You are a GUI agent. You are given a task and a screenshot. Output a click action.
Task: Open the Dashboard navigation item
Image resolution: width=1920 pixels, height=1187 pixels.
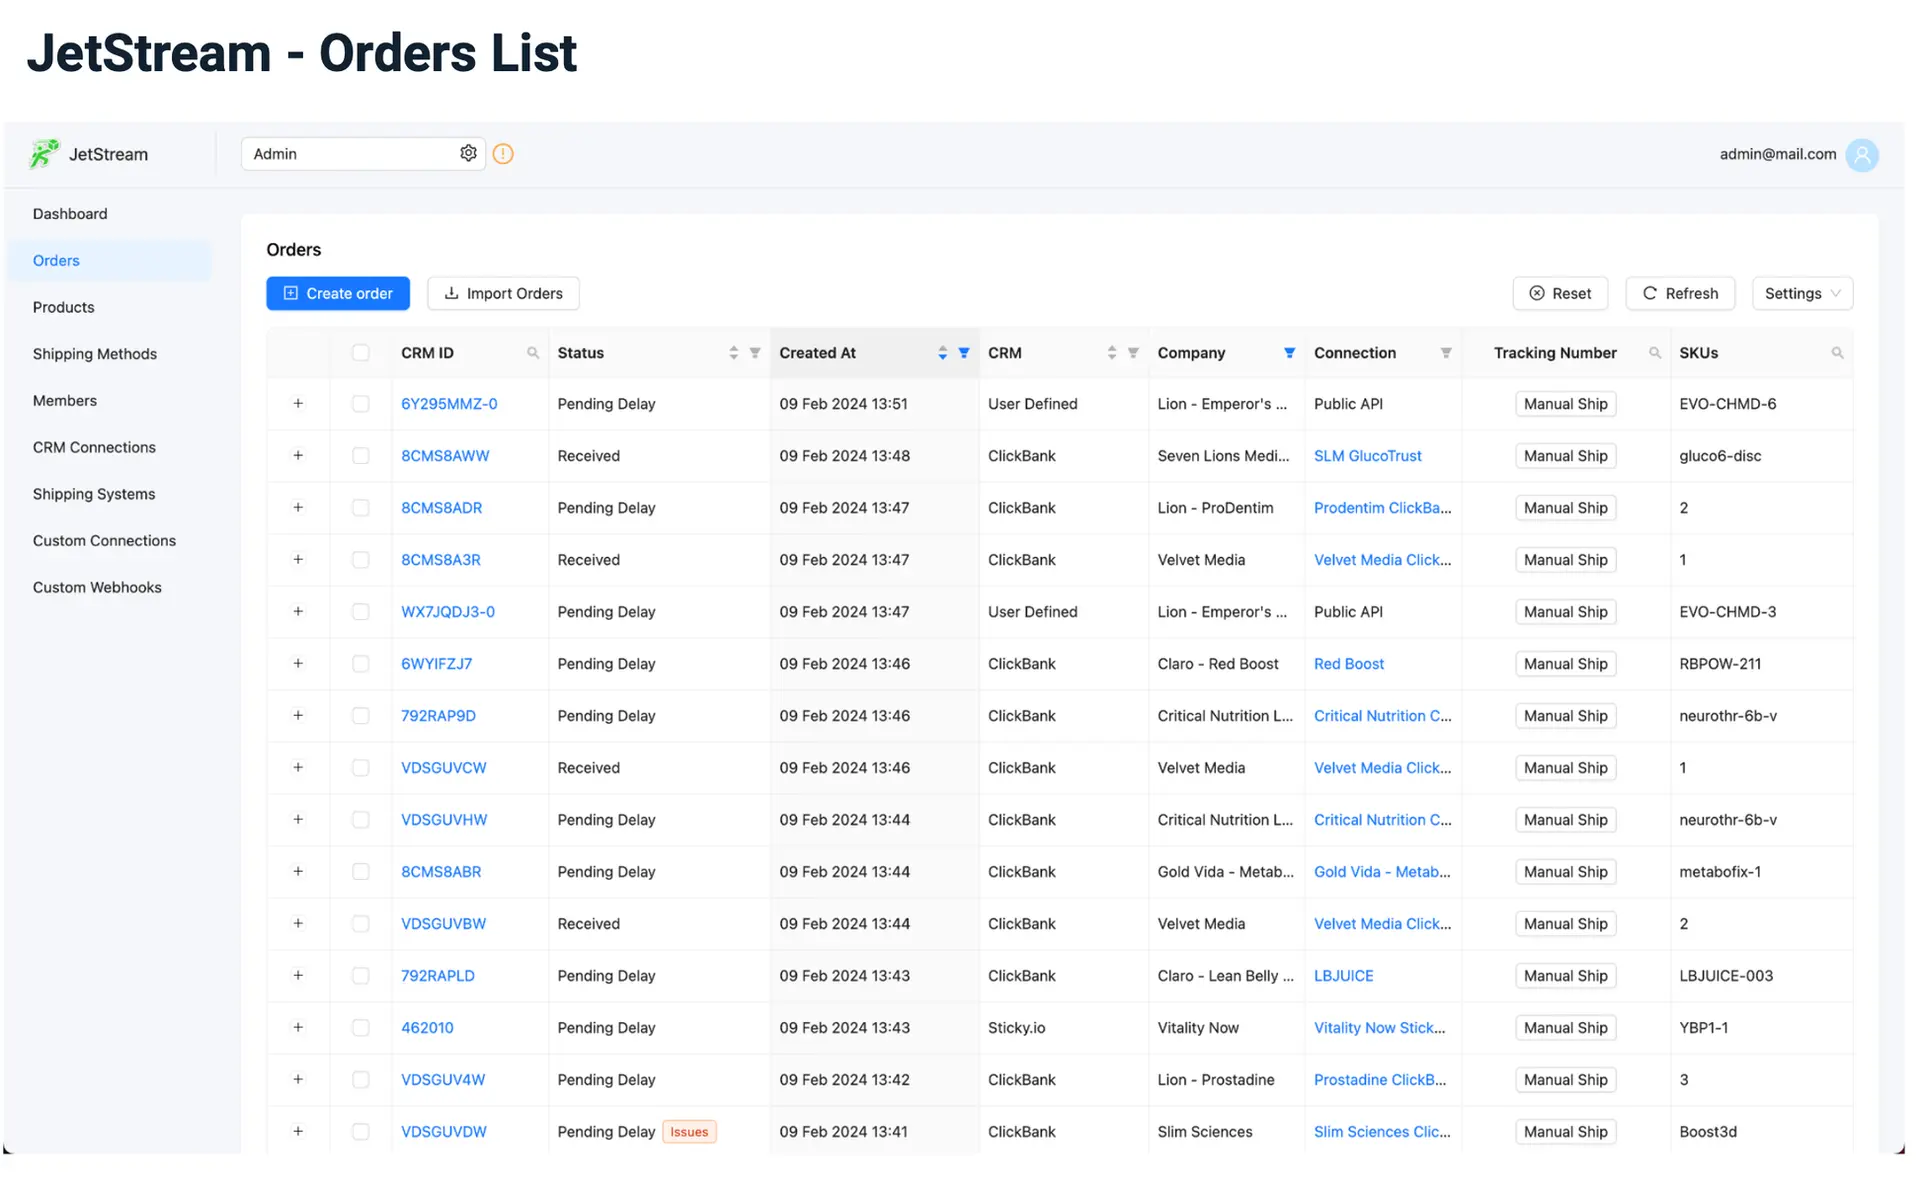pos(69,212)
